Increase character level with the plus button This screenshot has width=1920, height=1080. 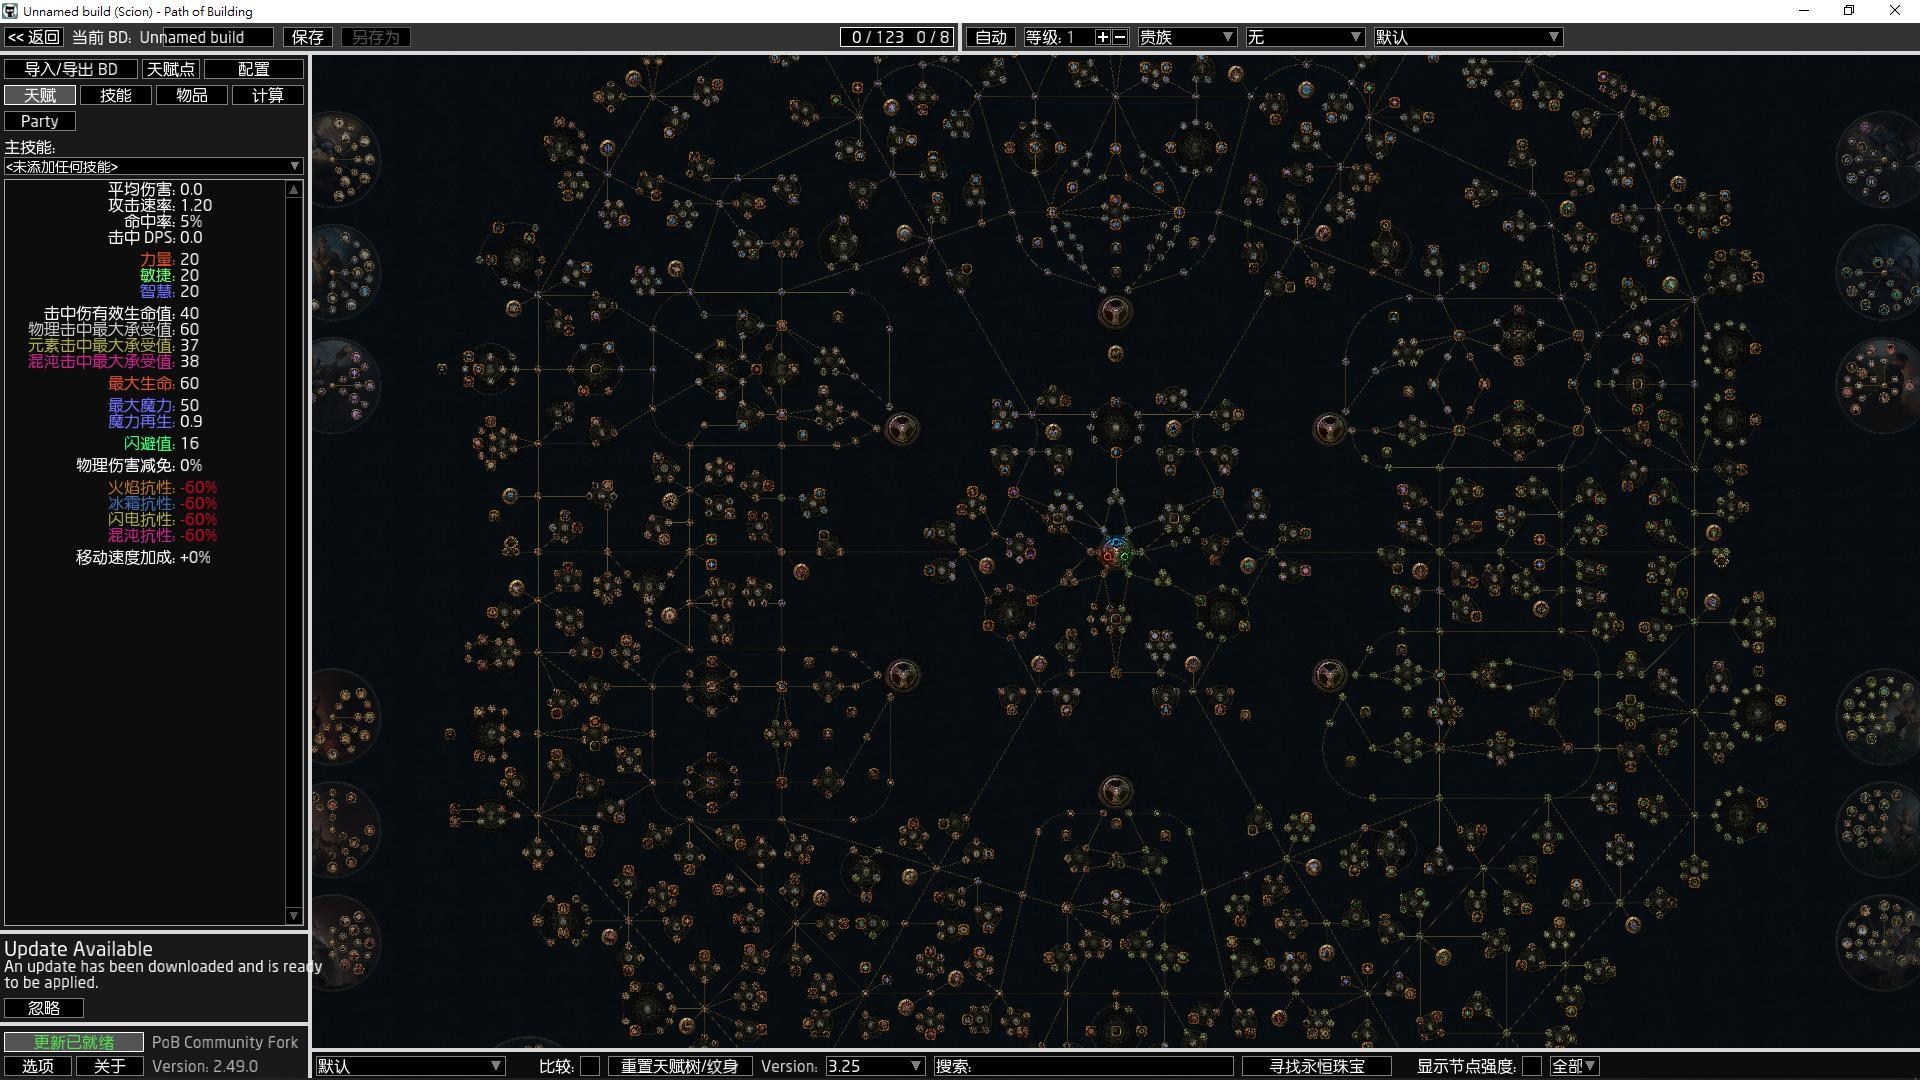pos(1104,37)
